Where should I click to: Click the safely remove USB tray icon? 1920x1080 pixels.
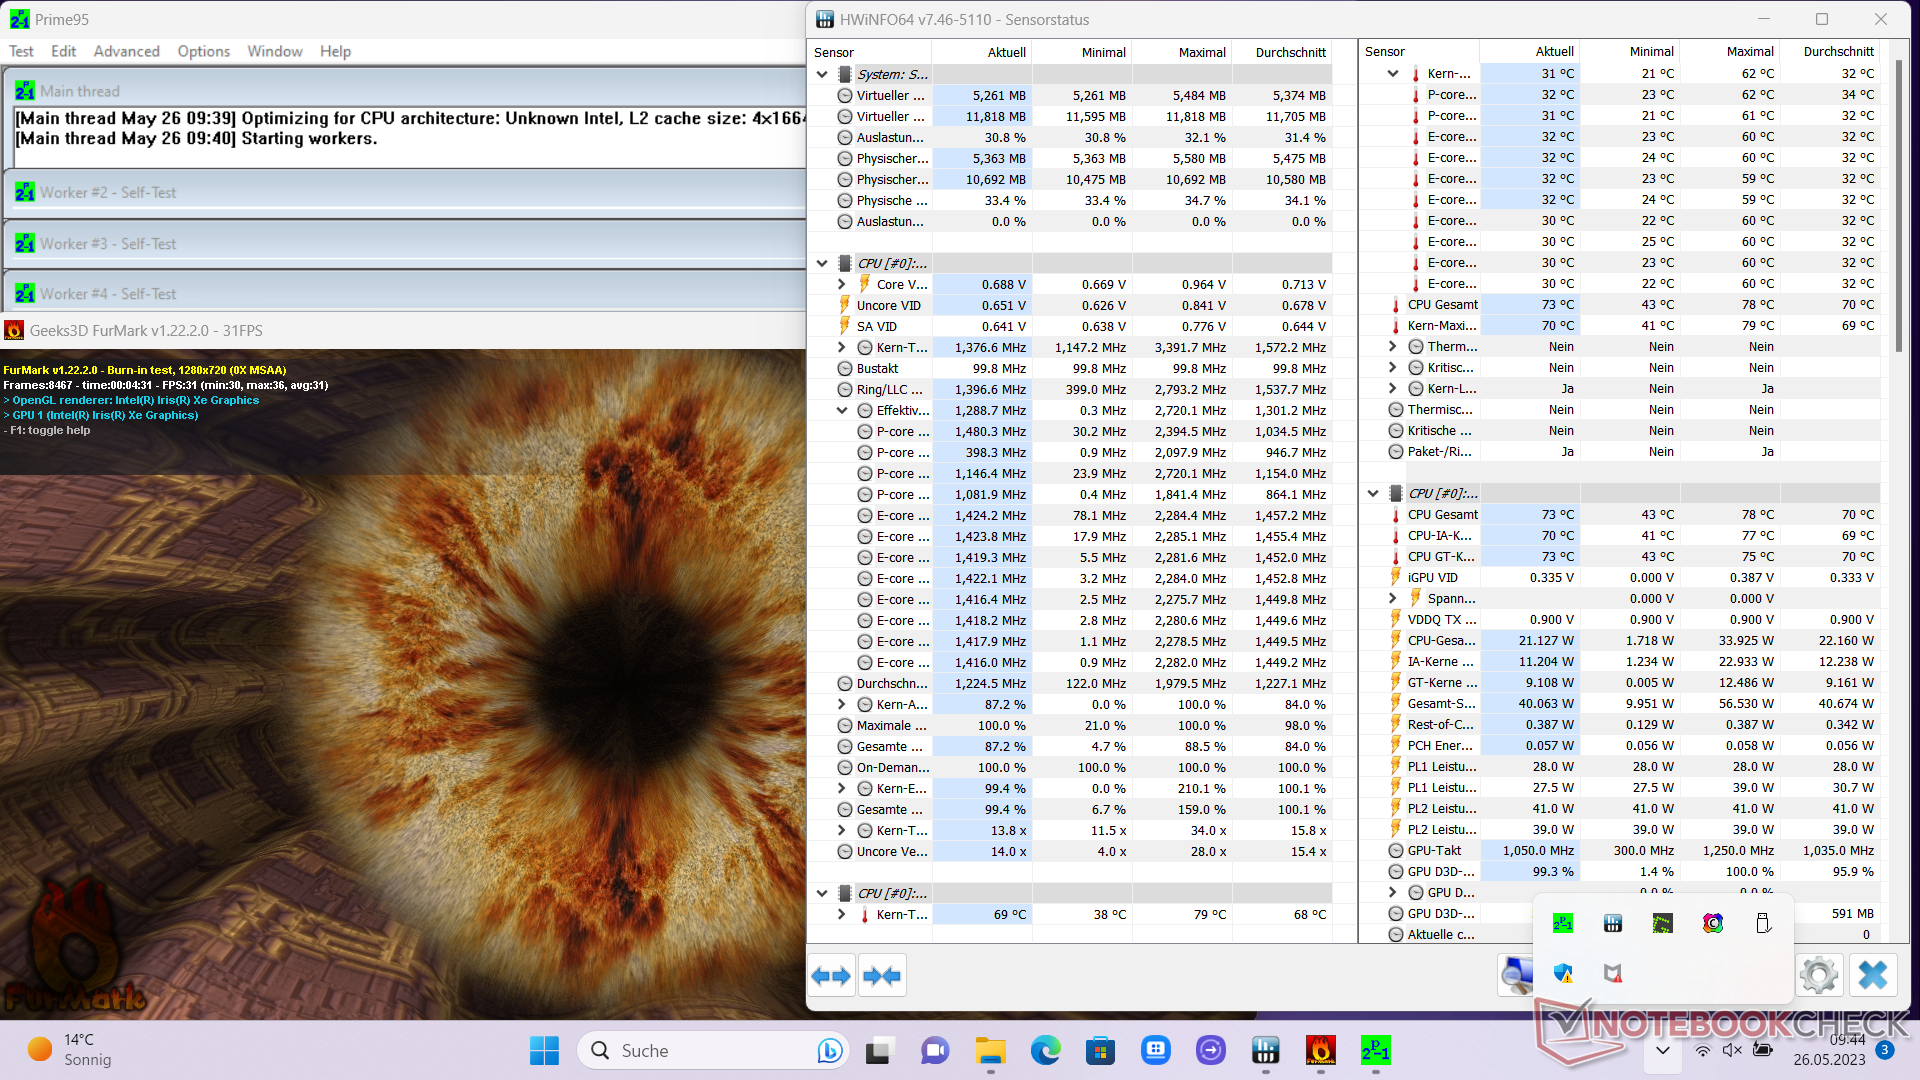point(1763,923)
